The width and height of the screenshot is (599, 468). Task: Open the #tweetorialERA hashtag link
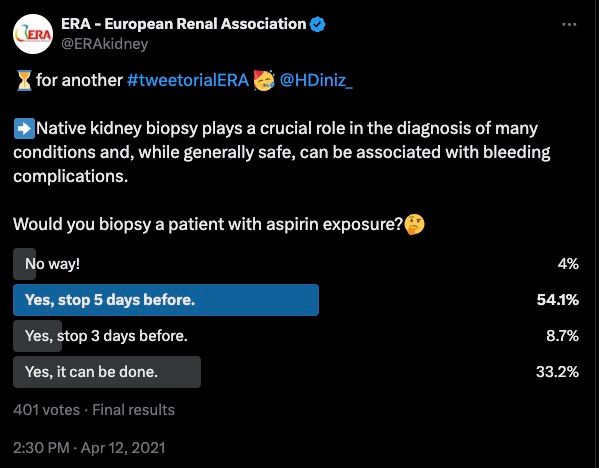(188, 80)
